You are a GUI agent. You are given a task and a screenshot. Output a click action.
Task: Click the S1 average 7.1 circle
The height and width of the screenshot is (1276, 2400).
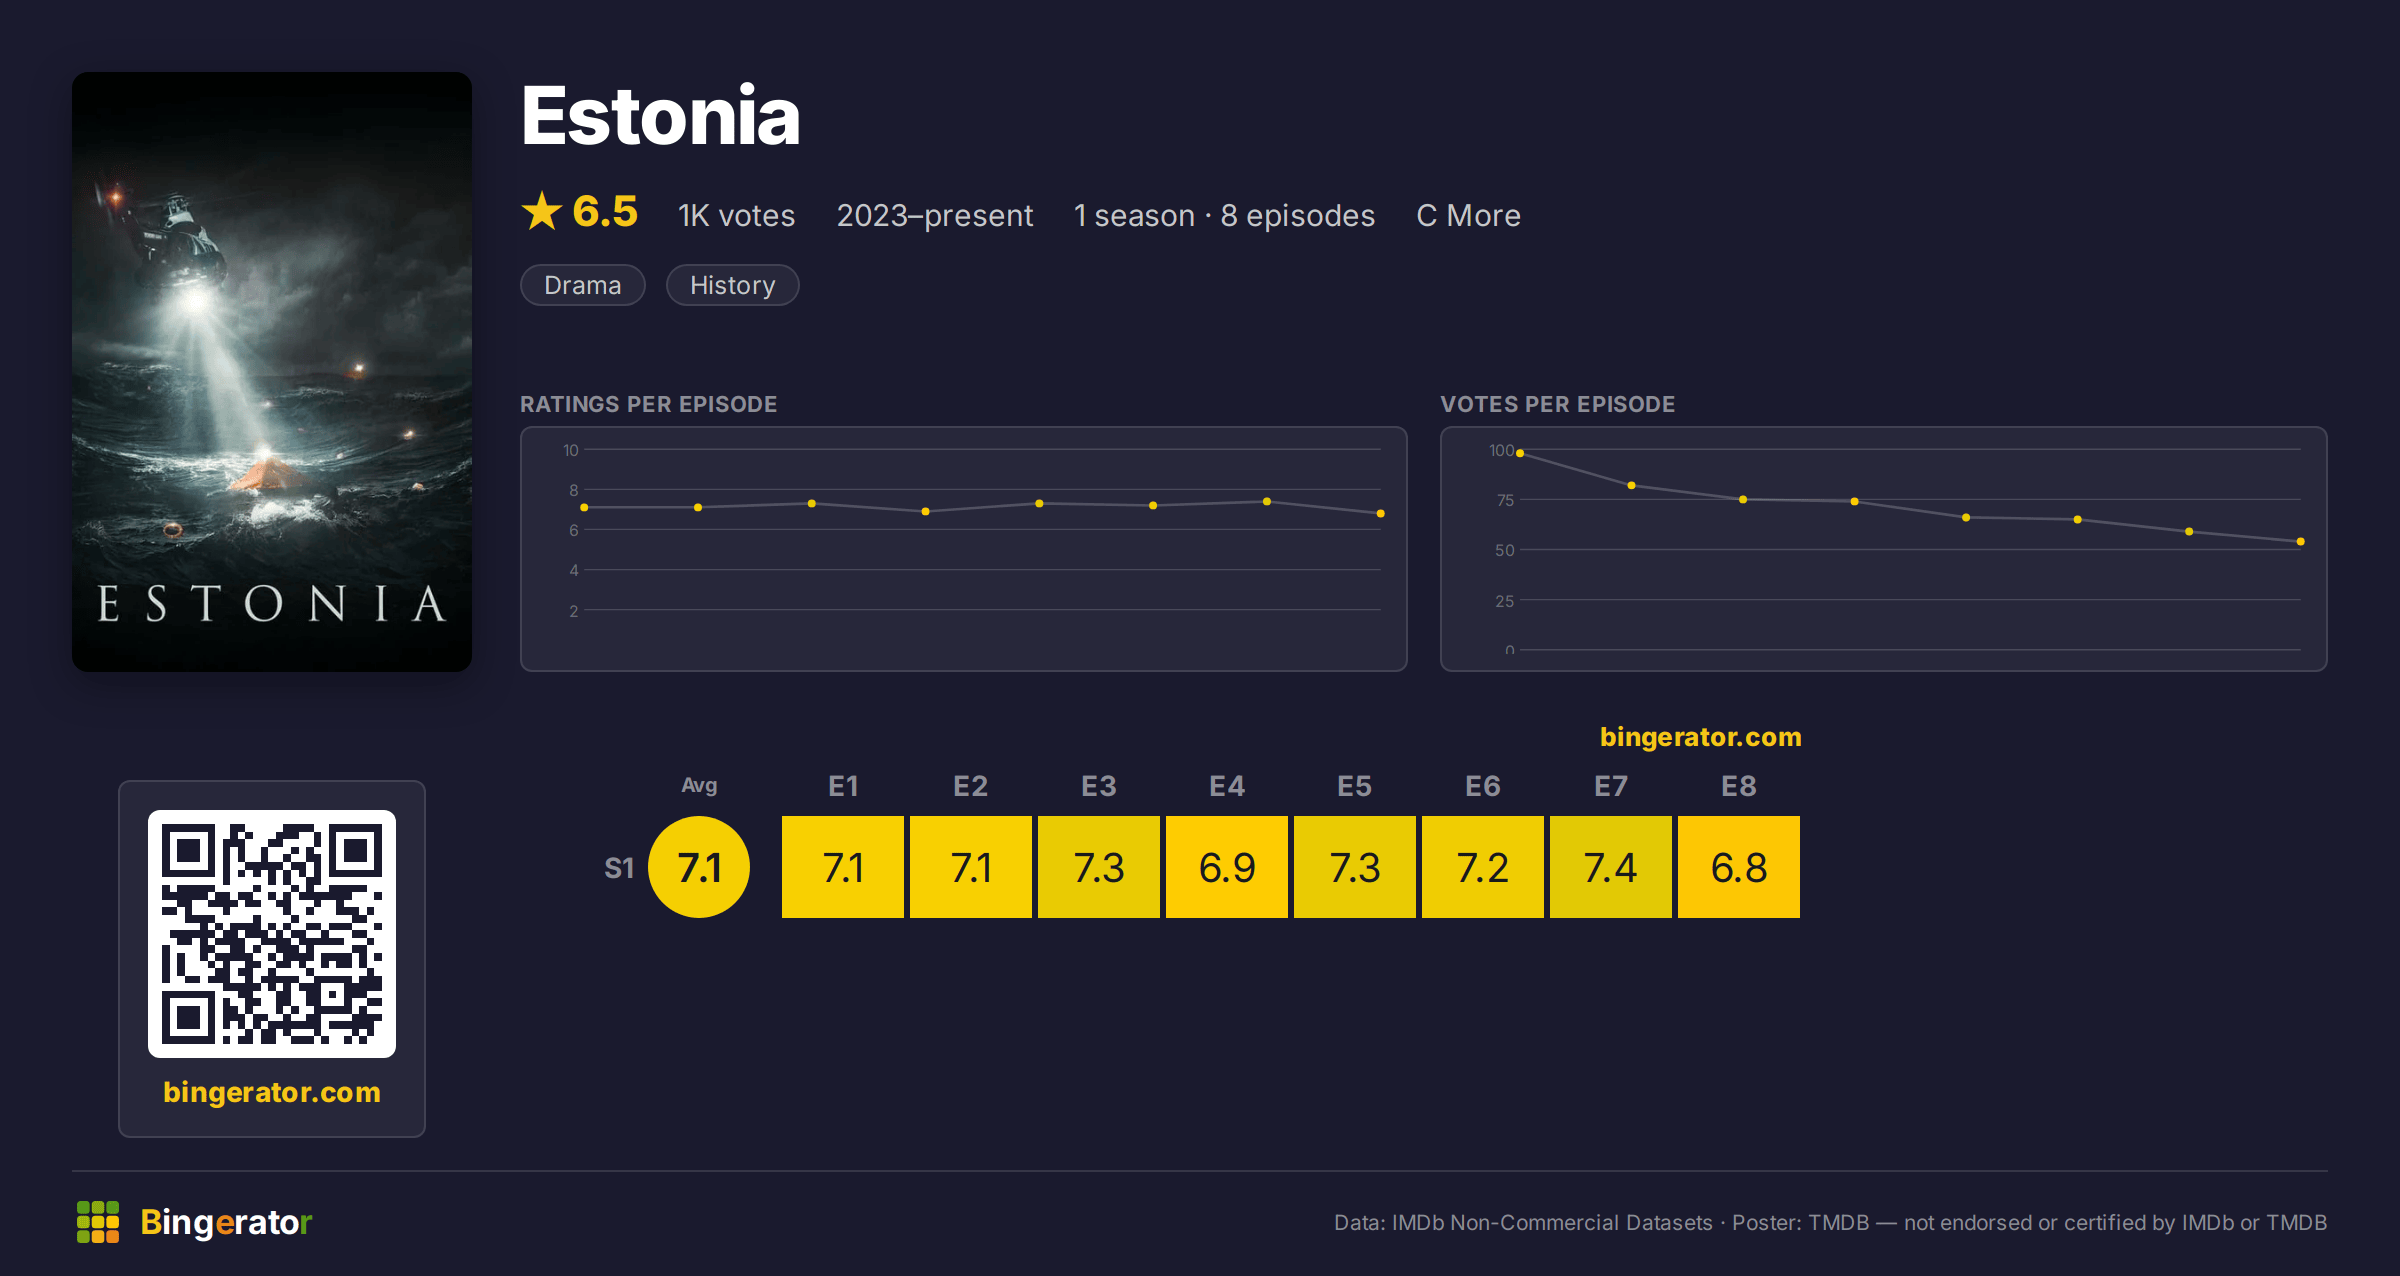coord(699,867)
